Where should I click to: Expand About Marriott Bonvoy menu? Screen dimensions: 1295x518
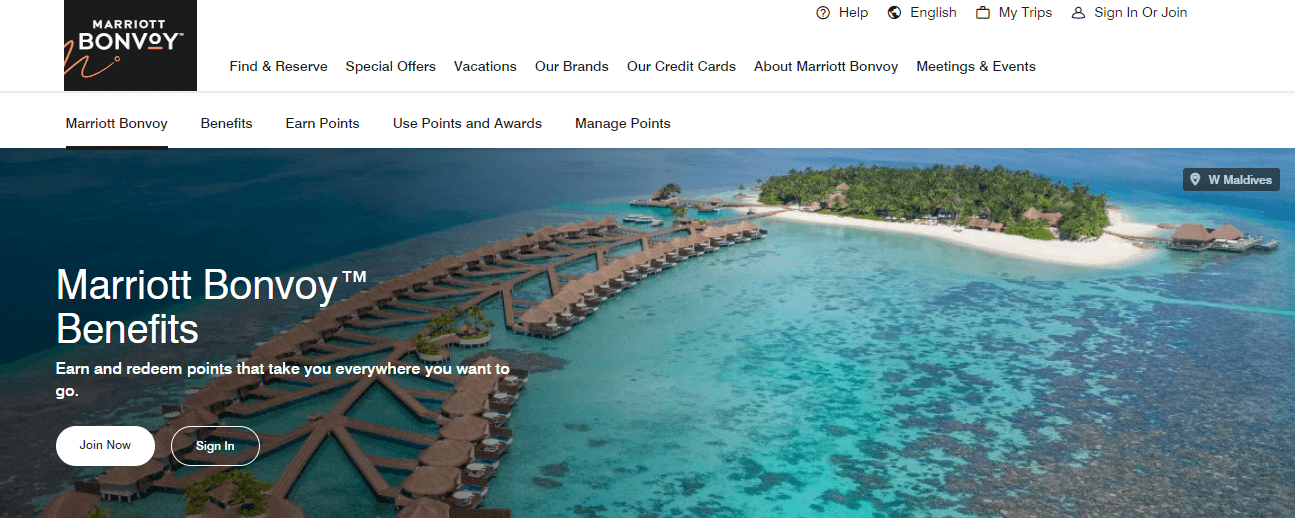pyautogui.click(x=826, y=66)
